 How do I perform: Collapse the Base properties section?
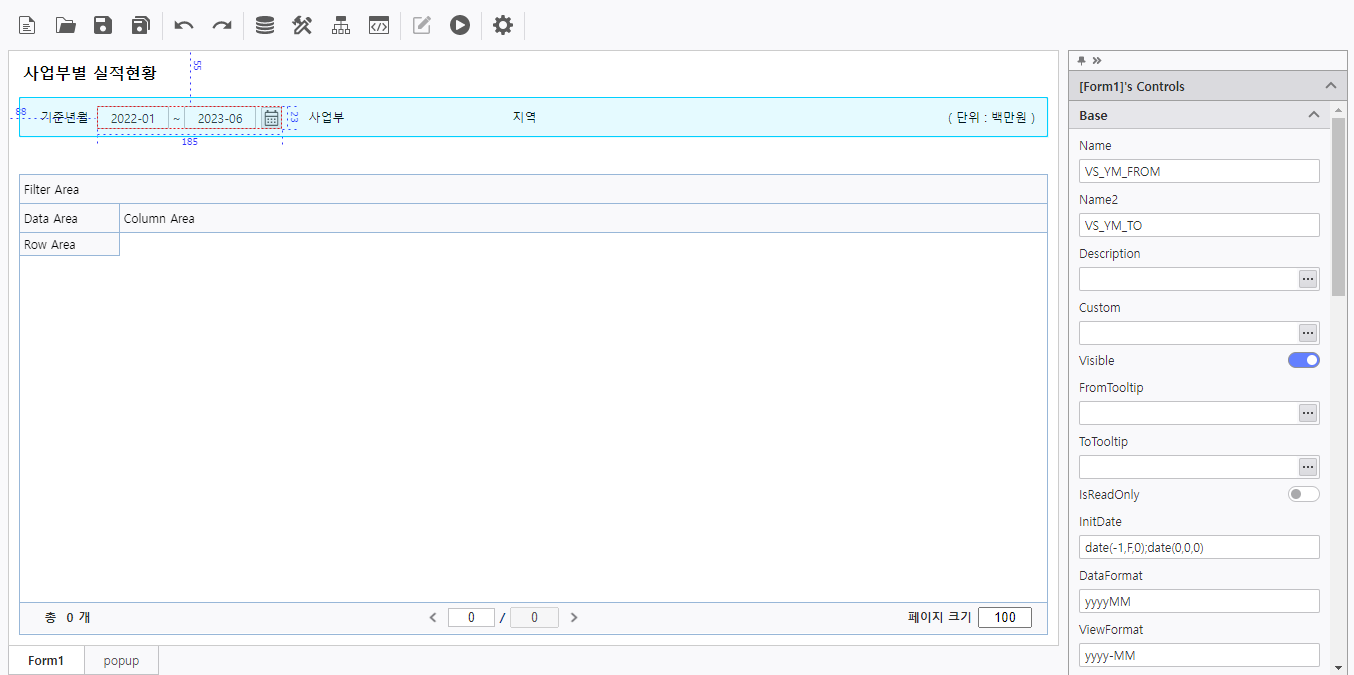click(x=1314, y=115)
